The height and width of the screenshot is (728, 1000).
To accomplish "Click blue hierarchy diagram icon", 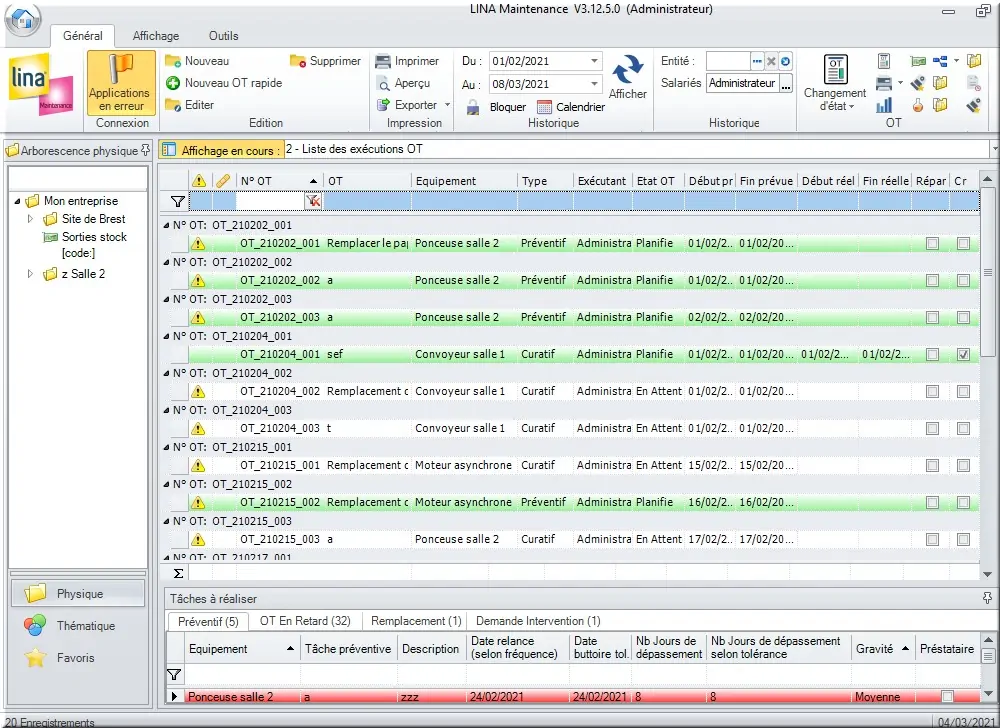I will [940, 61].
